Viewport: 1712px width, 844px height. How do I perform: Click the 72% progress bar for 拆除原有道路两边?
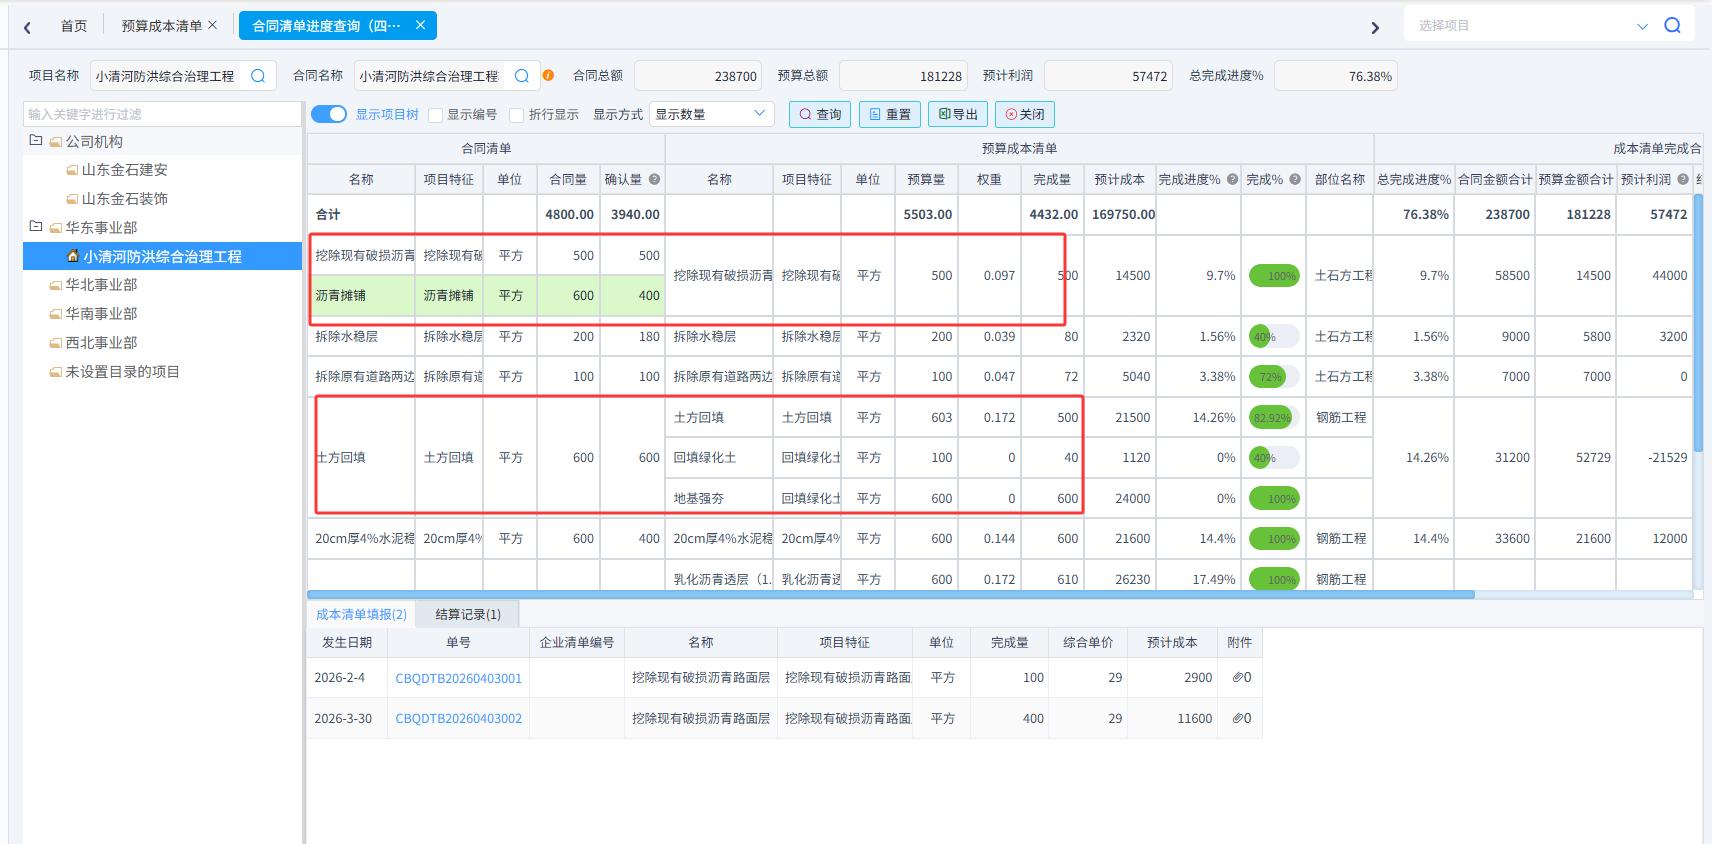coord(1274,377)
